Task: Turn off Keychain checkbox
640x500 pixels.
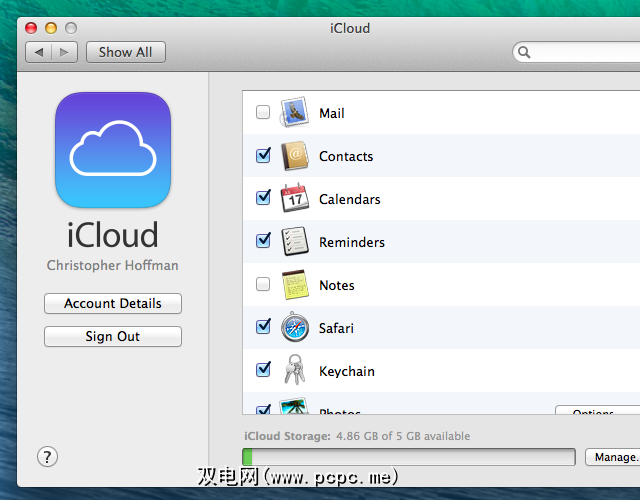Action: point(263,370)
